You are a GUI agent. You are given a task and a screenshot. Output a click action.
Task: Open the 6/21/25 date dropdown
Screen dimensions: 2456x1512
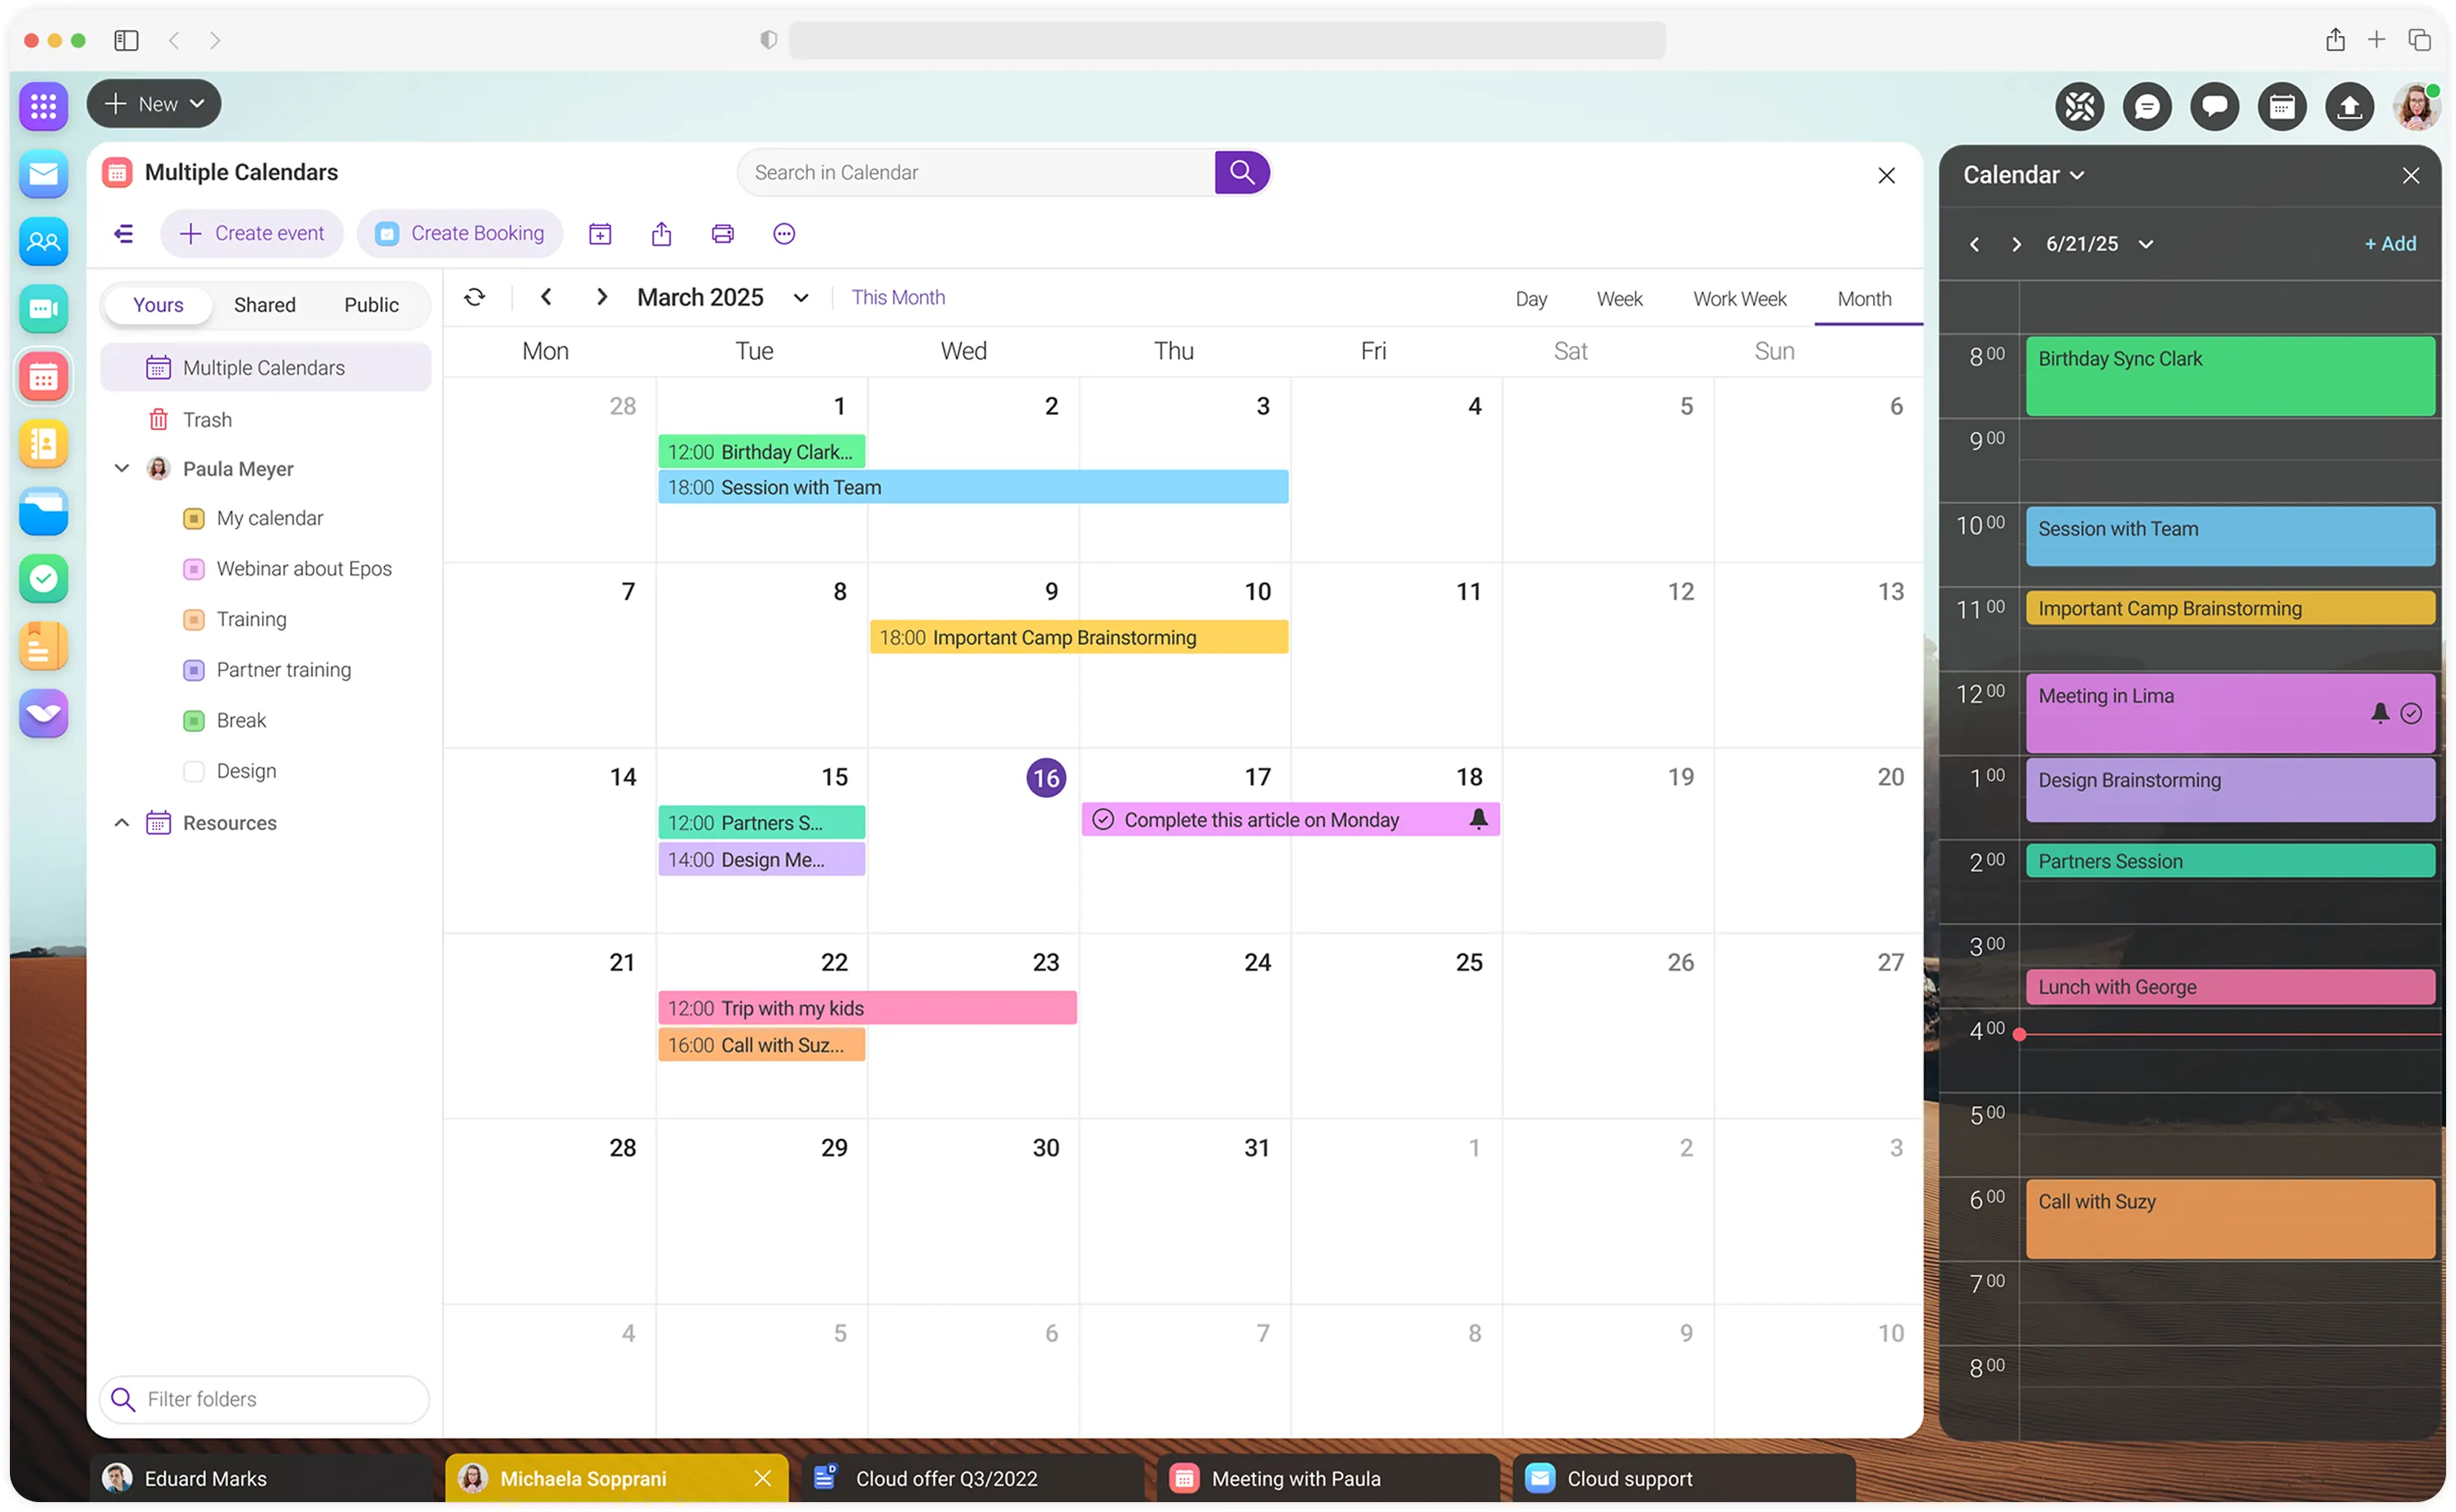point(2145,244)
